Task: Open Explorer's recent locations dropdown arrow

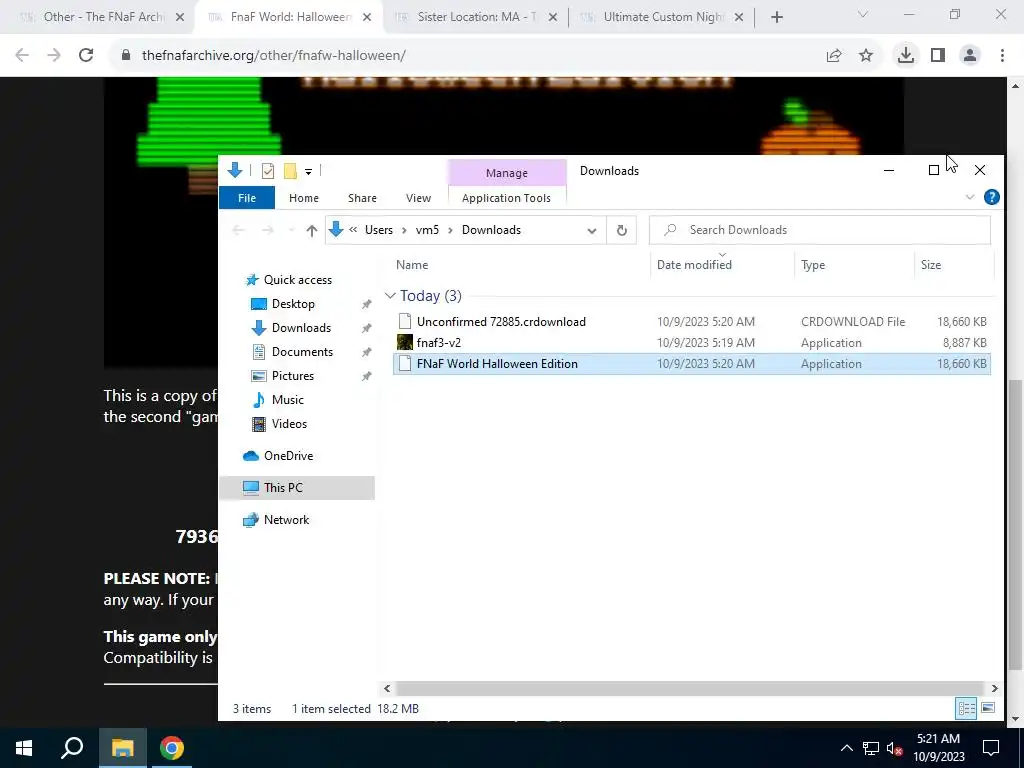Action: point(291,230)
